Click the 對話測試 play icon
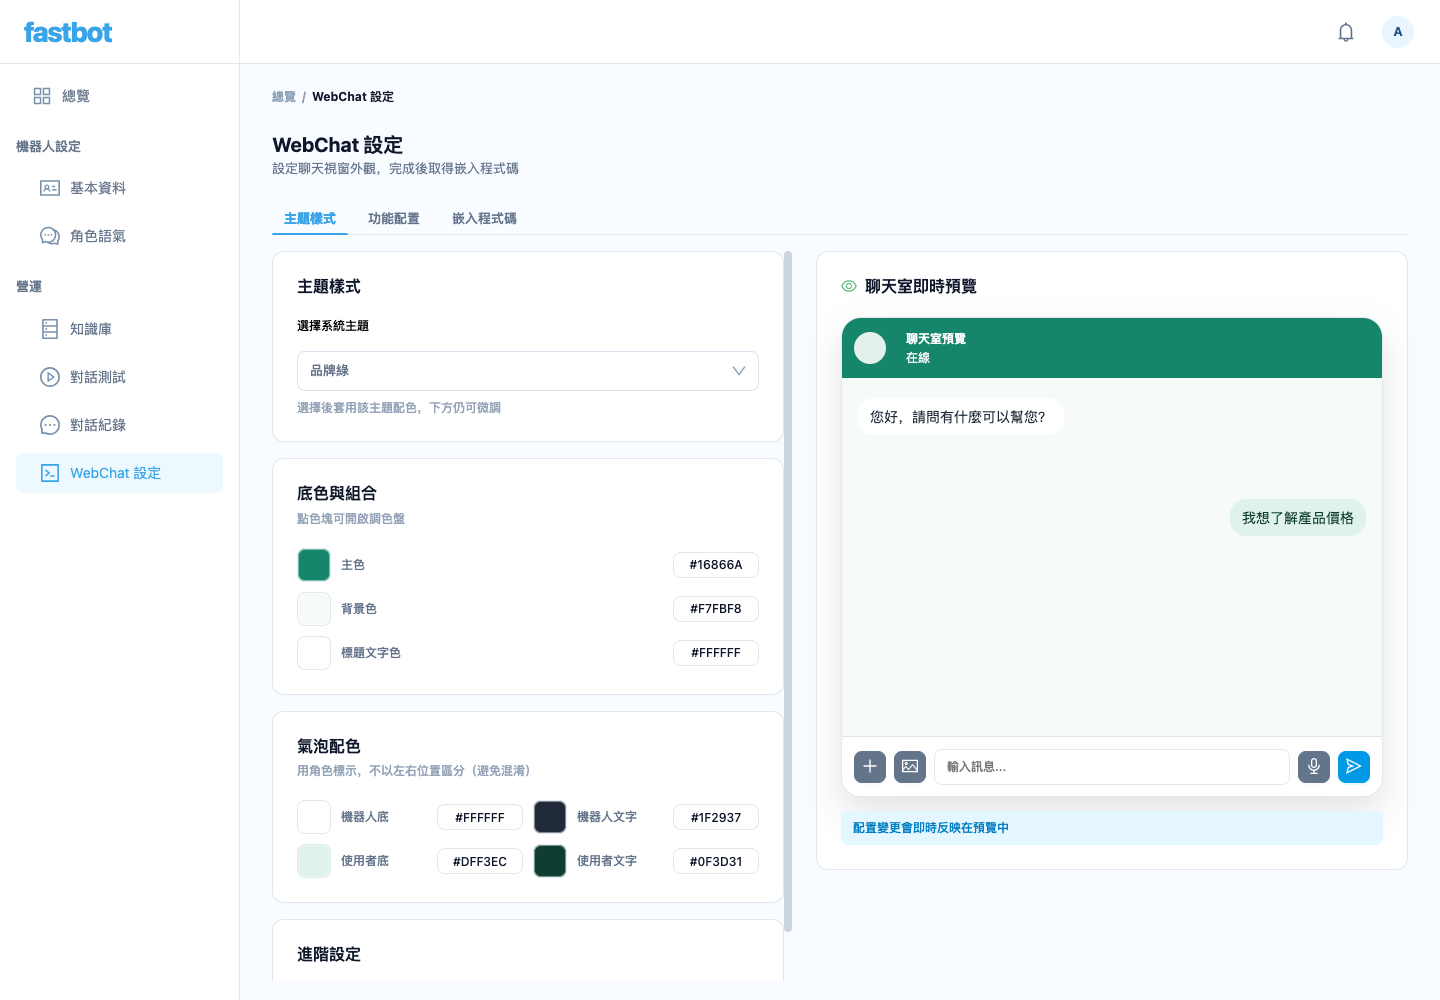1440x1000 pixels. click(50, 377)
